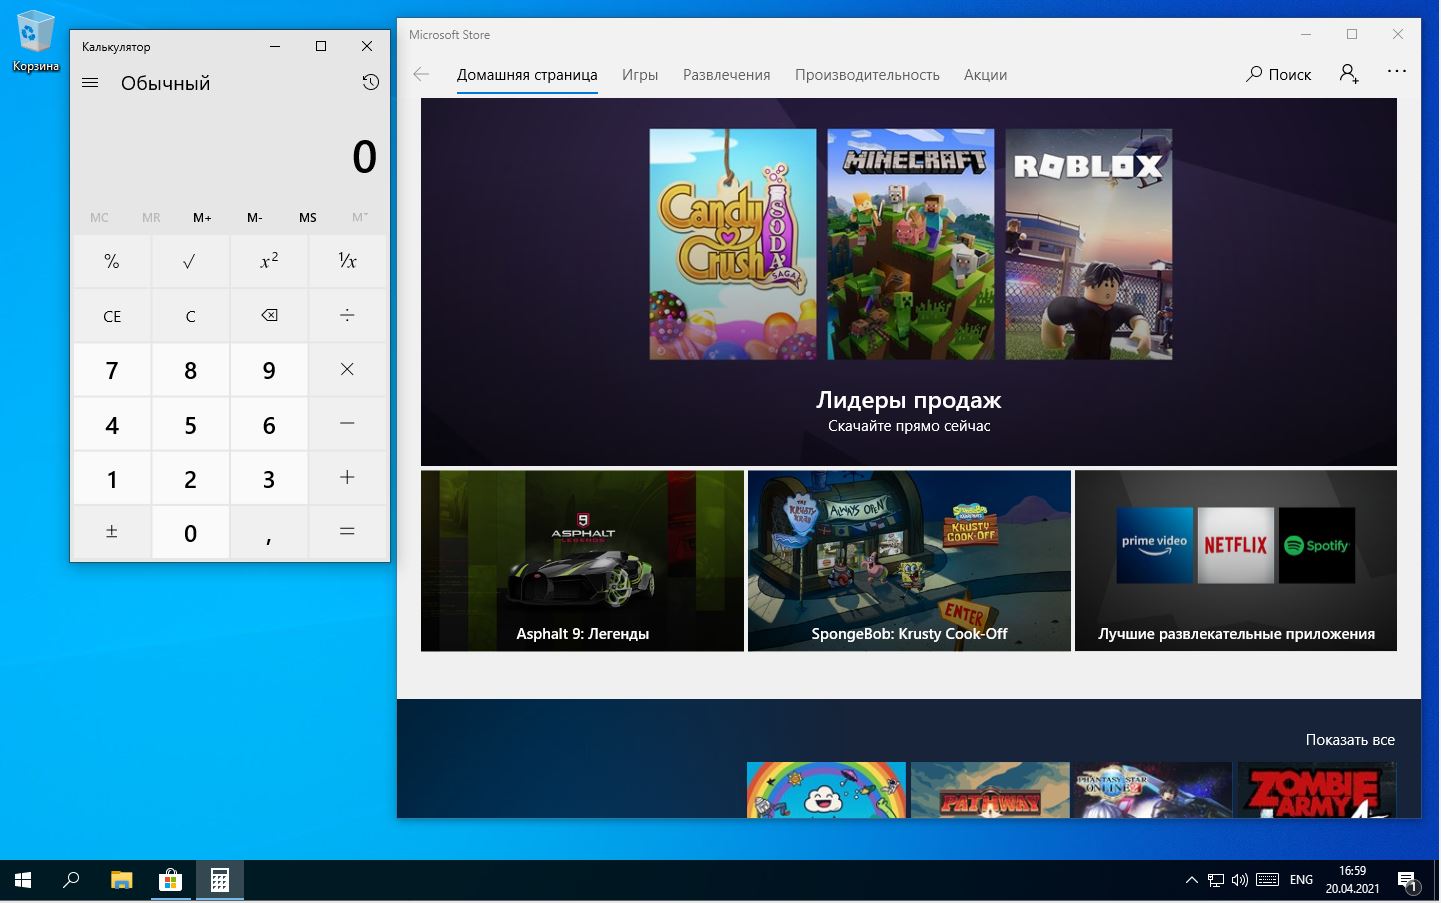Click the decimal comma key
The height and width of the screenshot is (903, 1441).
click(x=269, y=532)
